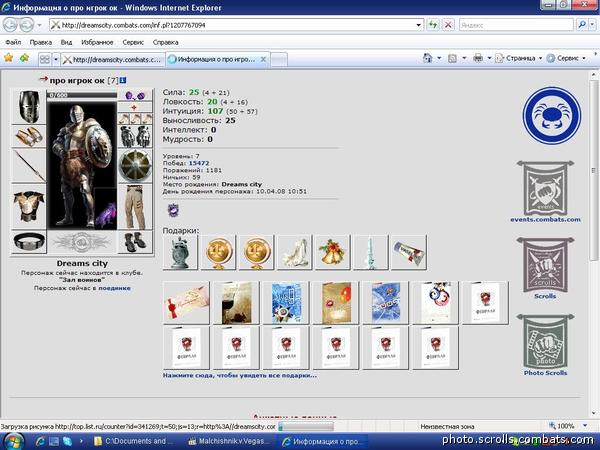
Task: Open the Справка menu
Action: pos(166,42)
